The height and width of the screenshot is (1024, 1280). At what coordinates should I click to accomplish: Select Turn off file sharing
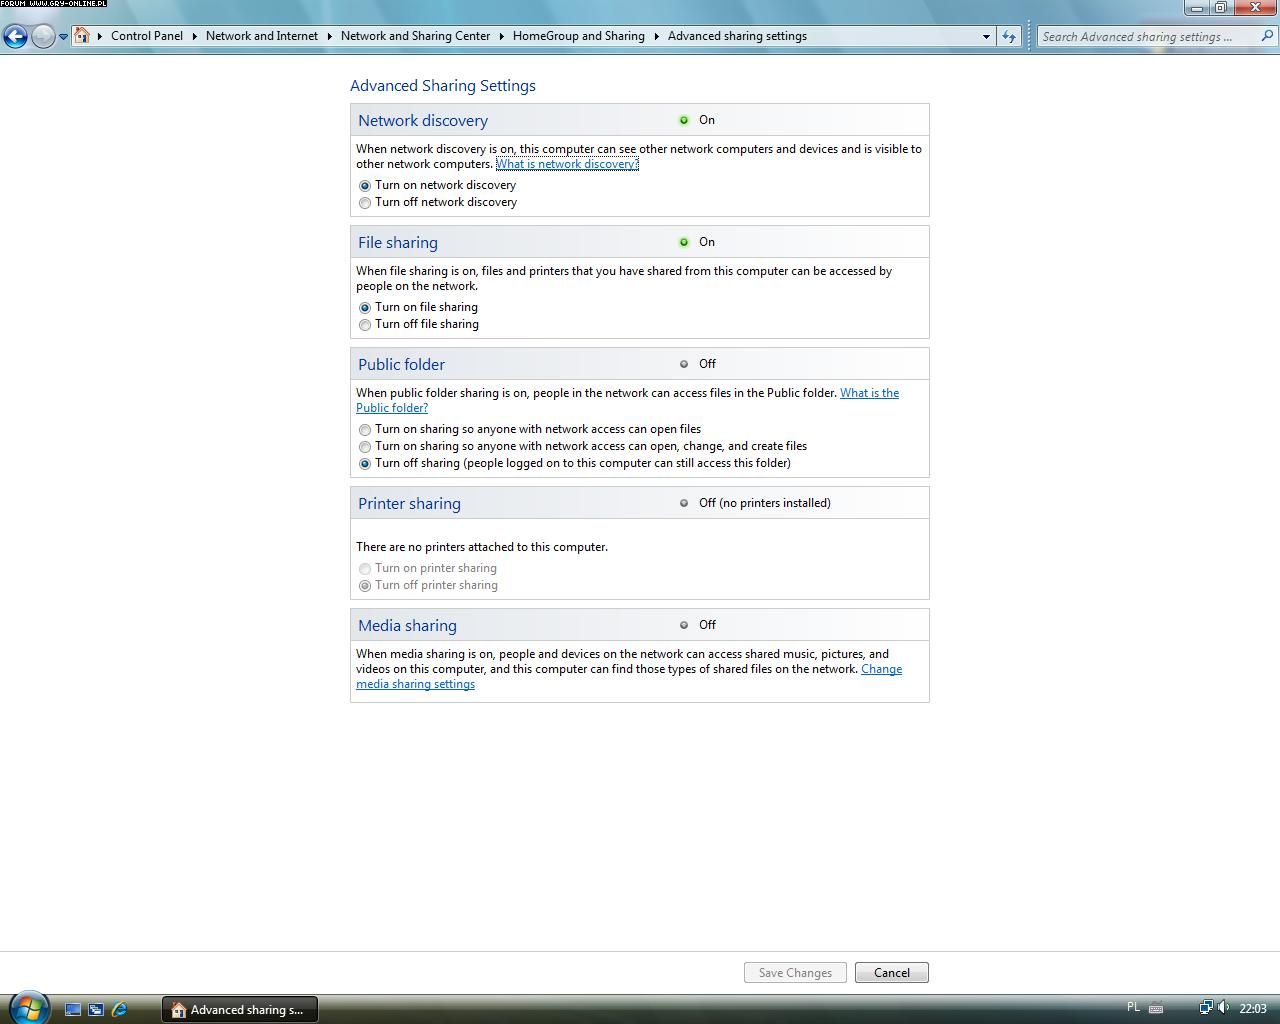(365, 325)
